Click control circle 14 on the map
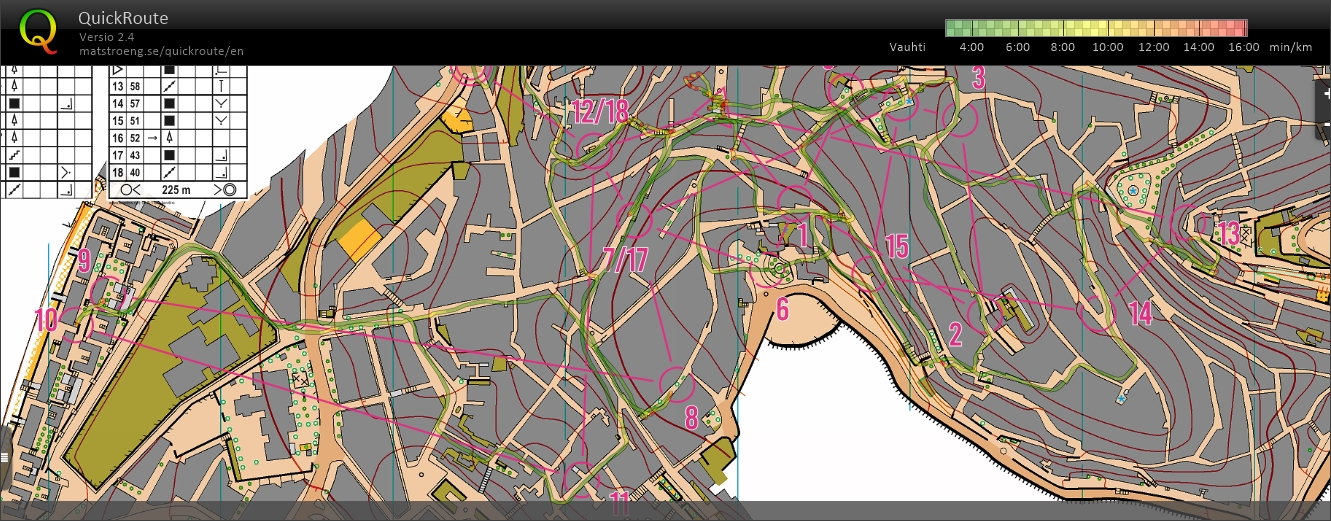 click(1097, 314)
